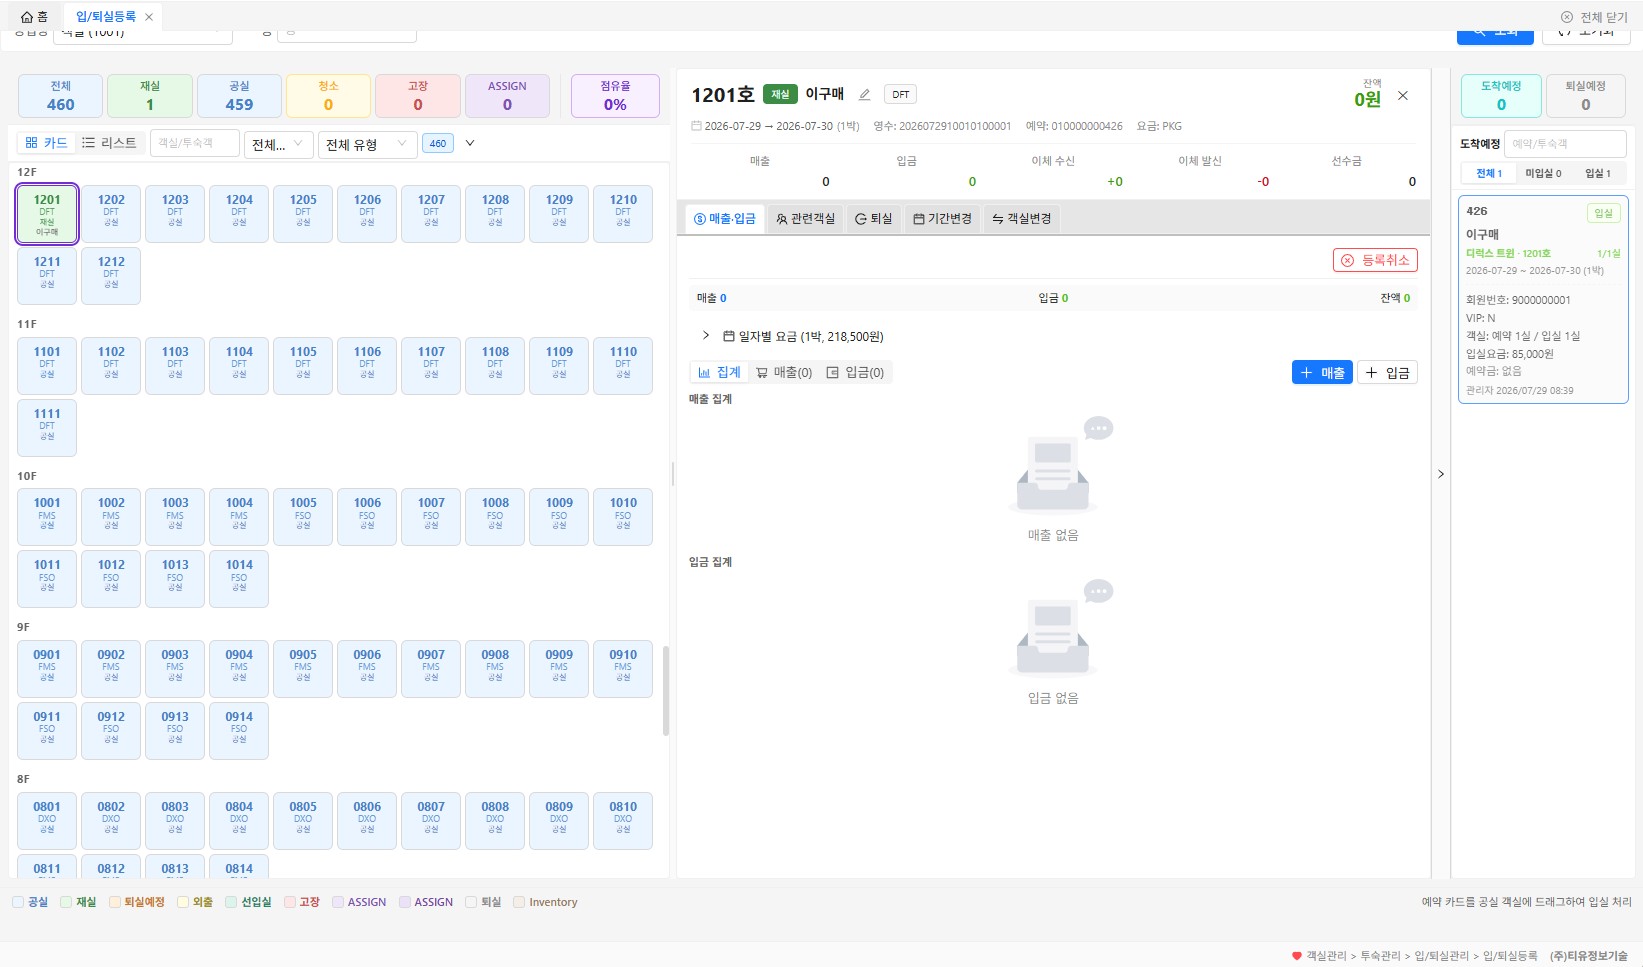The width and height of the screenshot is (1643, 967).
Task: Close the 1201호 detail panel
Action: 1403,96
